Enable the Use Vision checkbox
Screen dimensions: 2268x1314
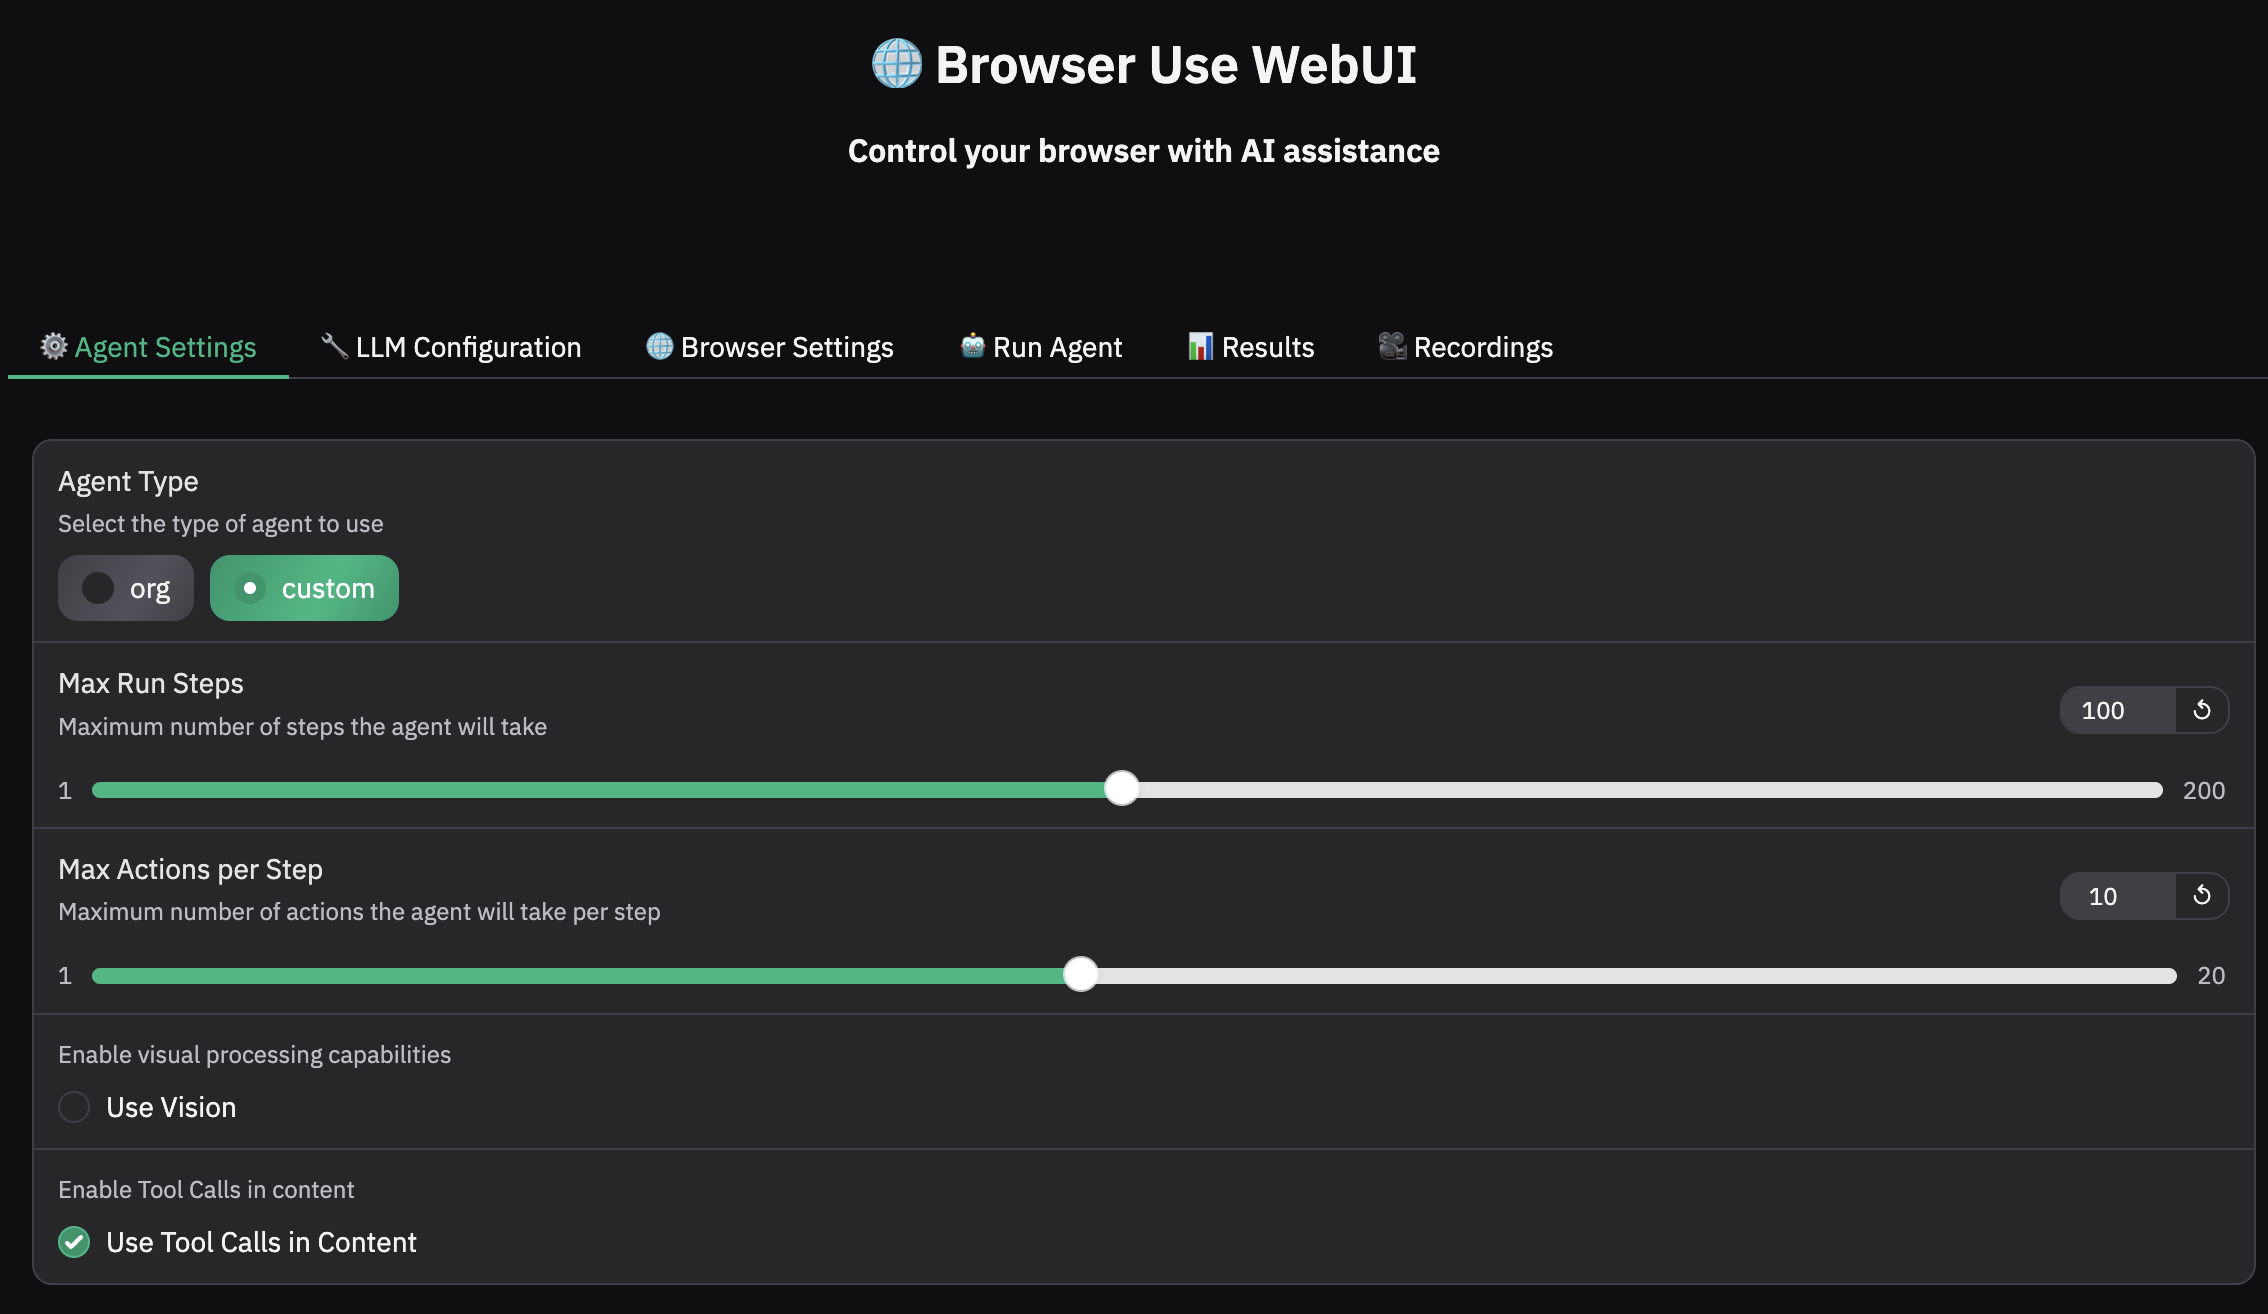[x=74, y=1107]
